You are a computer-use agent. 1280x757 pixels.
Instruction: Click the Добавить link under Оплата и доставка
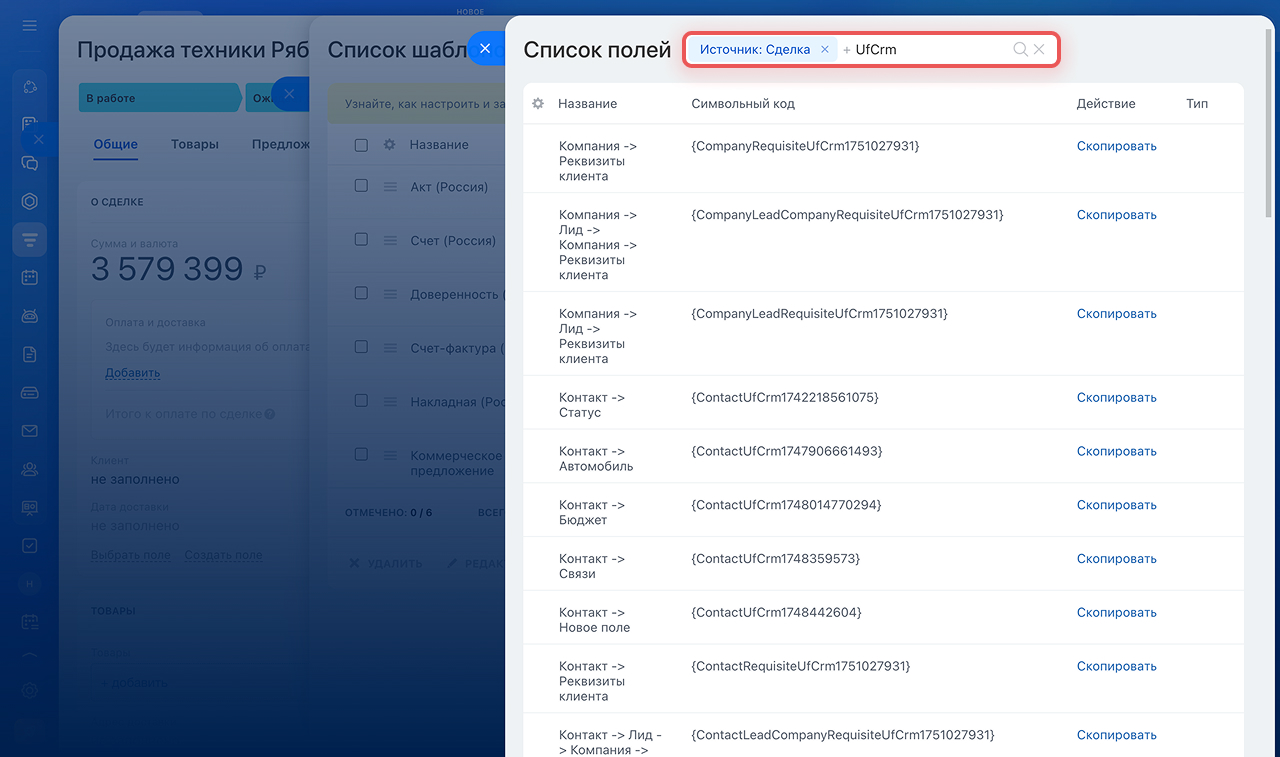point(133,373)
